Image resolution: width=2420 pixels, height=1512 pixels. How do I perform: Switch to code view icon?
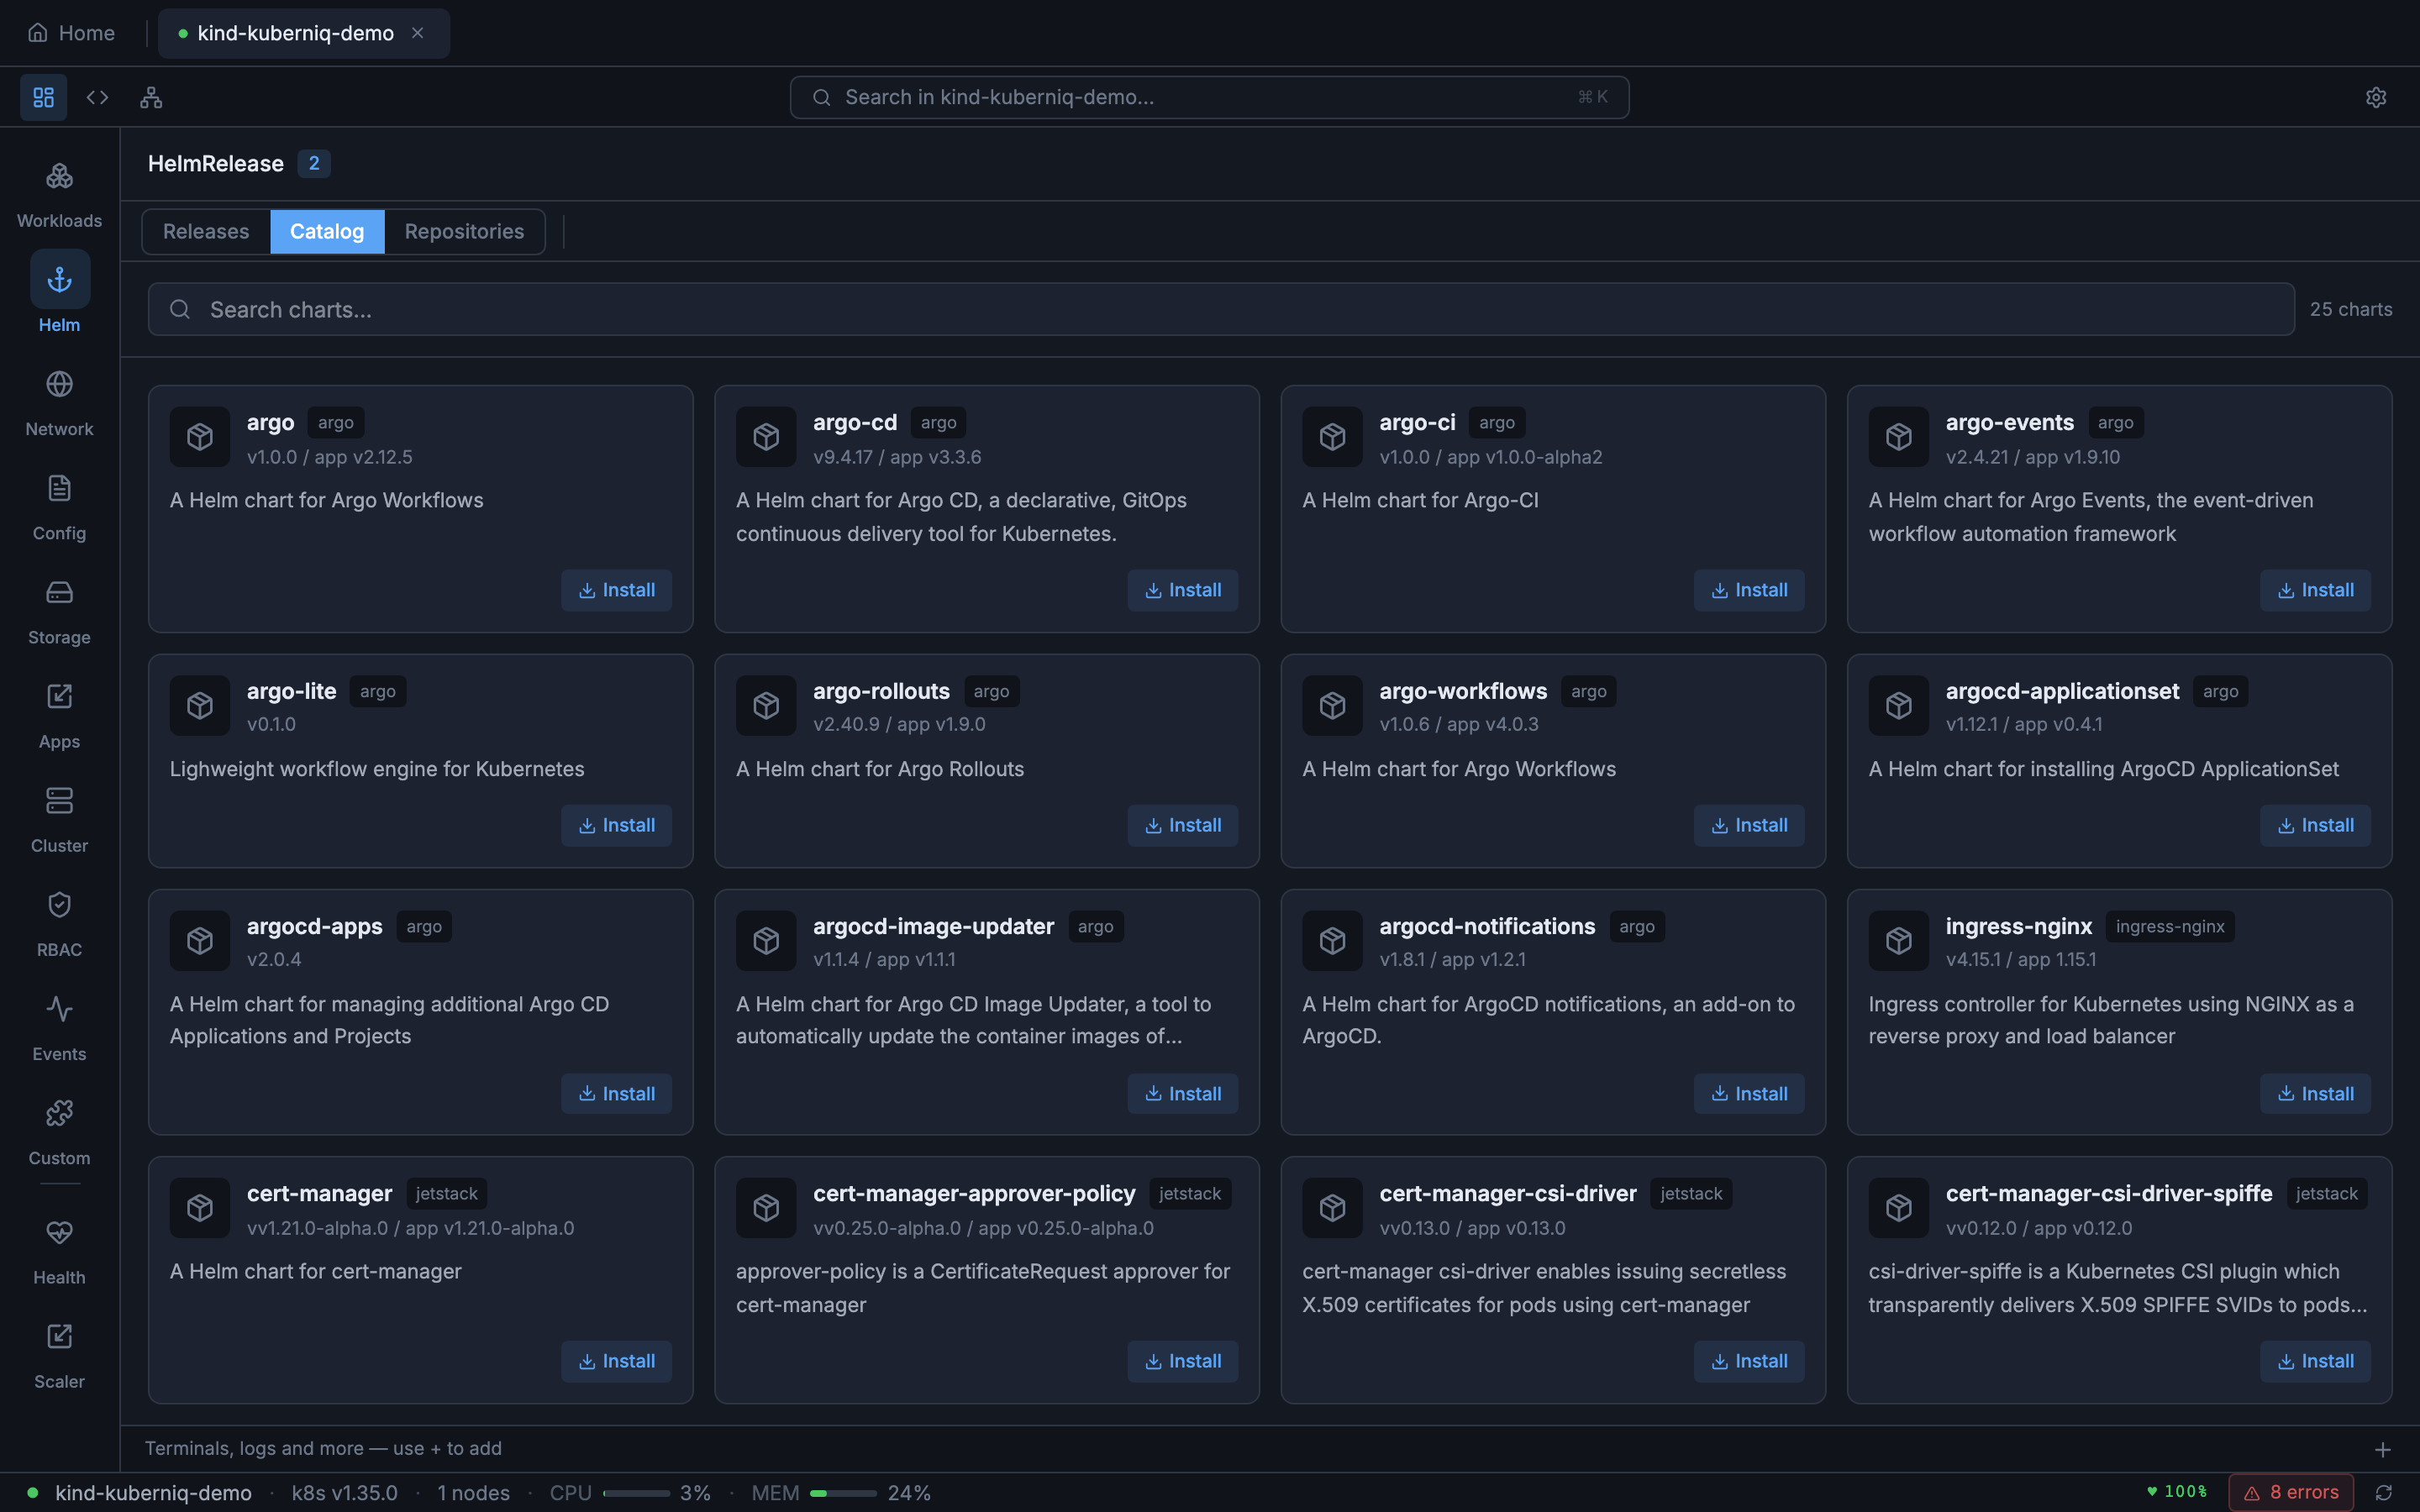click(x=97, y=97)
